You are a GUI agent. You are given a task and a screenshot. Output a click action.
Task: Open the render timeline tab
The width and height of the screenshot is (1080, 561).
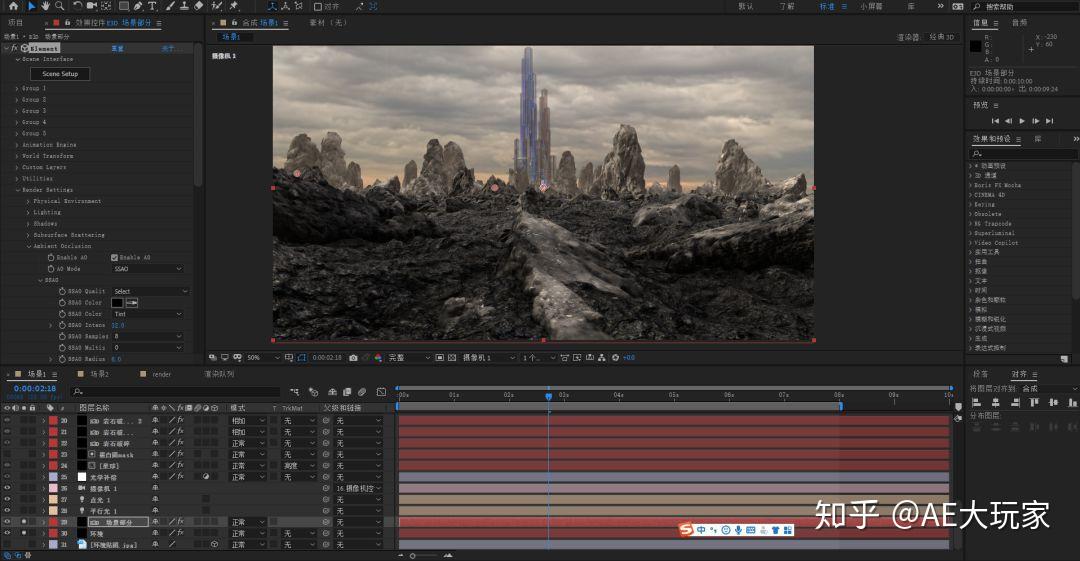point(161,374)
